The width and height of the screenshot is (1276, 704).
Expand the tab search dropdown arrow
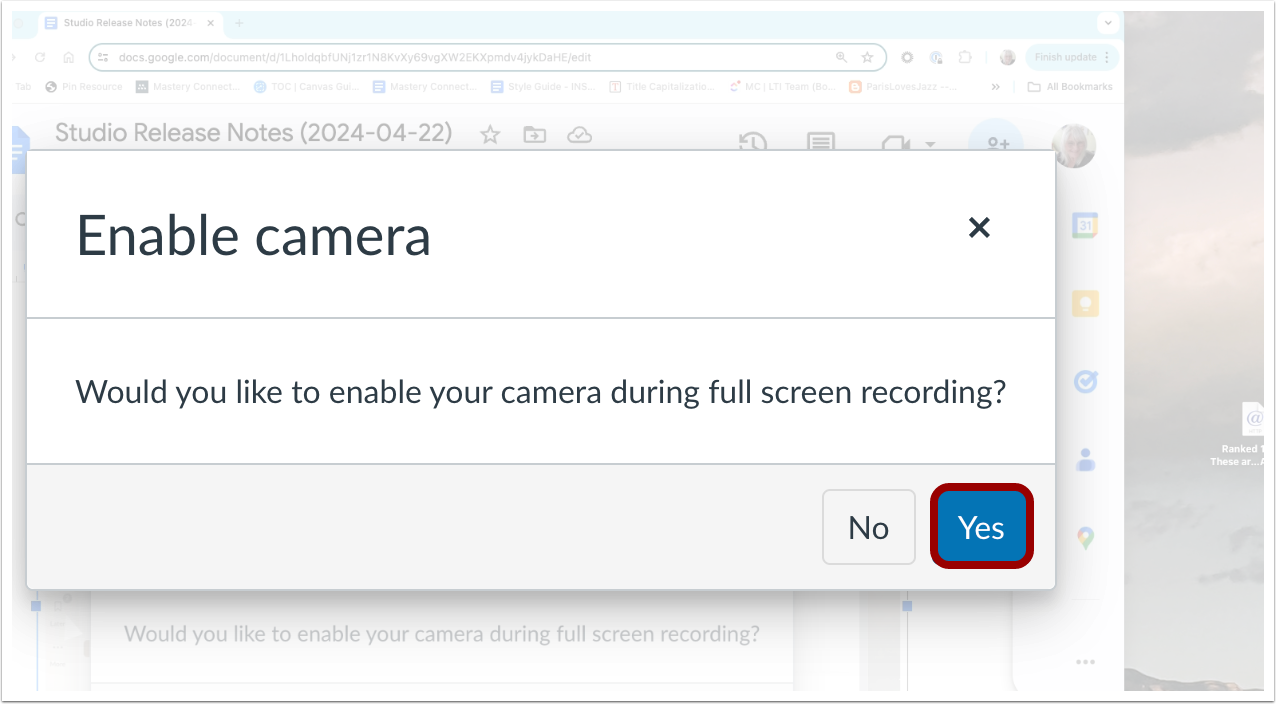(x=1108, y=22)
